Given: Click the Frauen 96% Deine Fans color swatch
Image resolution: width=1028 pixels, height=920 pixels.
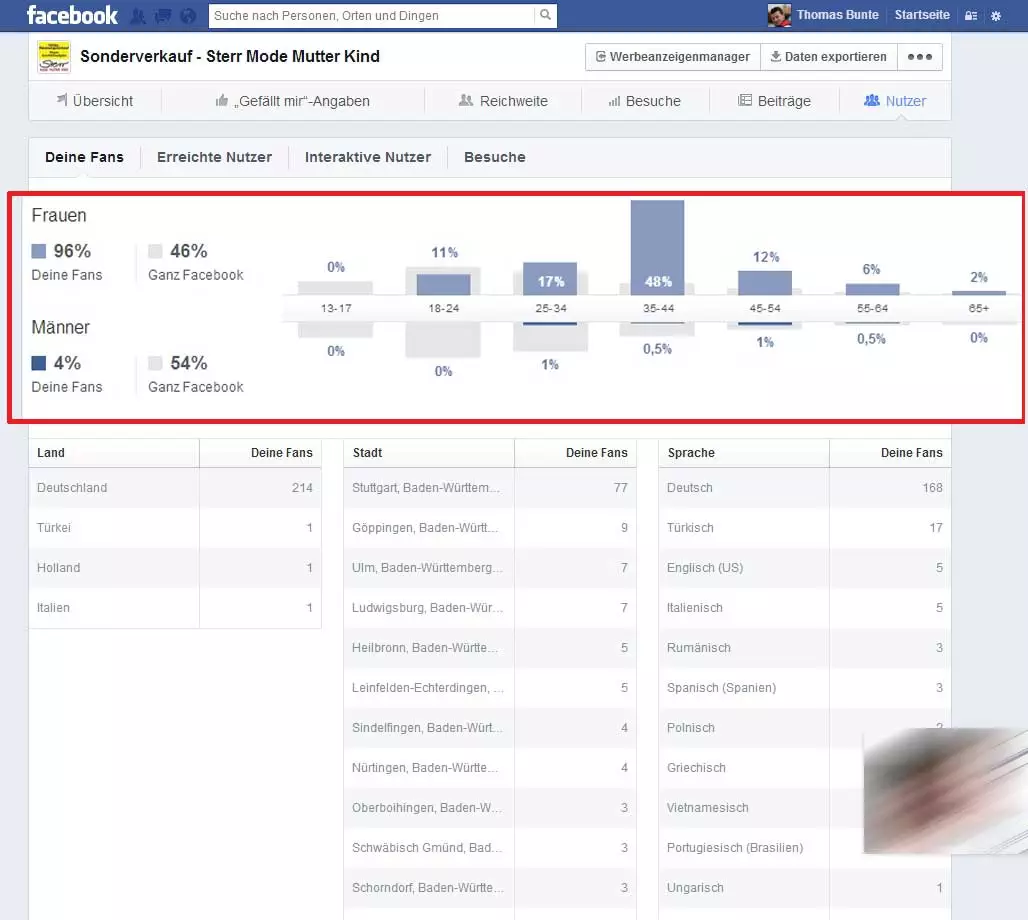Looking at the screenshot, I should [39, 251].
